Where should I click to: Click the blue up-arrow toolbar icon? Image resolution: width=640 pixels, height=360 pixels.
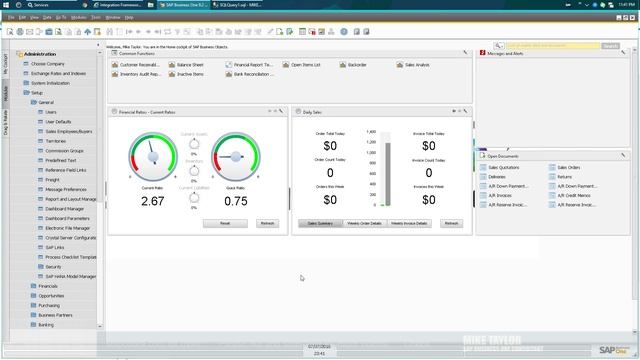click(x=88, y=32)
